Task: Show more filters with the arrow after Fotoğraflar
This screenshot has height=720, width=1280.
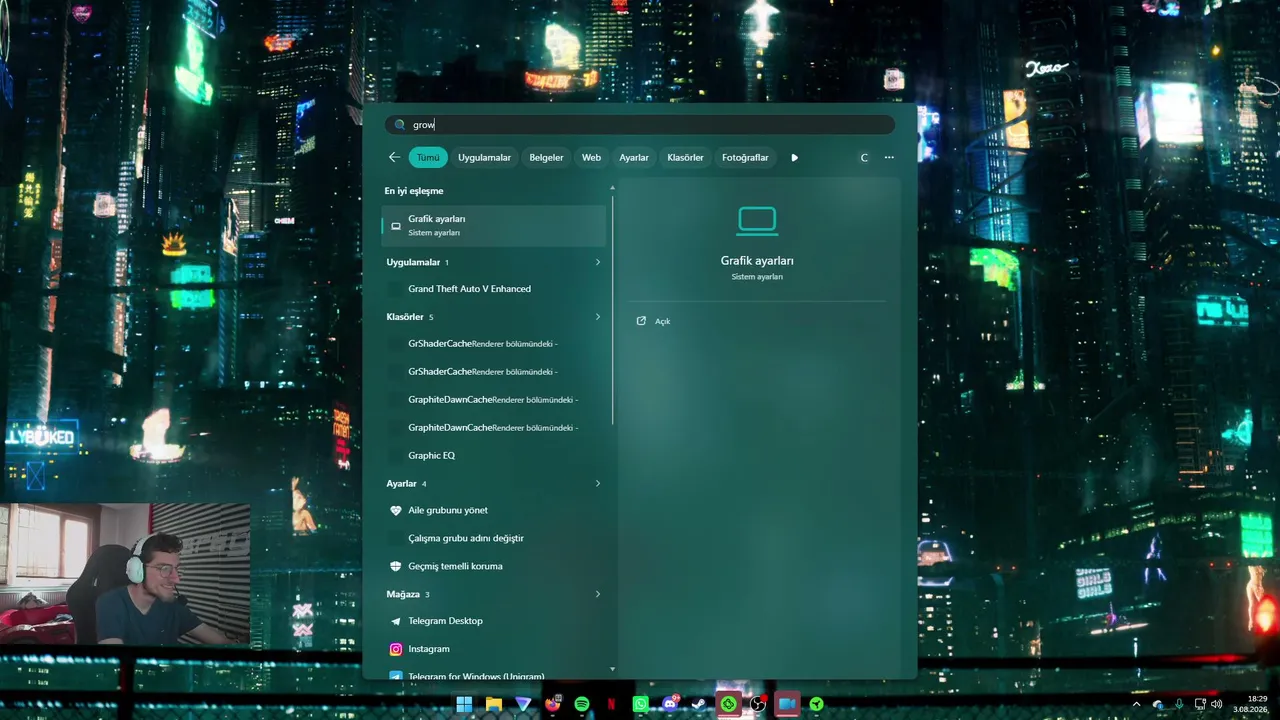Action: pyautogui.click(x=795, y=157)
